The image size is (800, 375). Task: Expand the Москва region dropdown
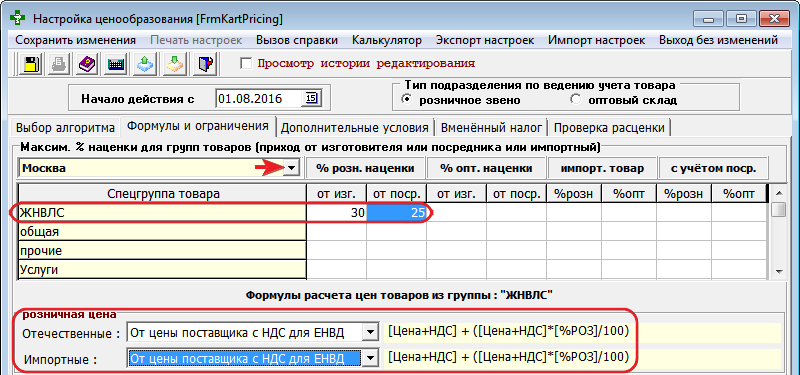291,168
